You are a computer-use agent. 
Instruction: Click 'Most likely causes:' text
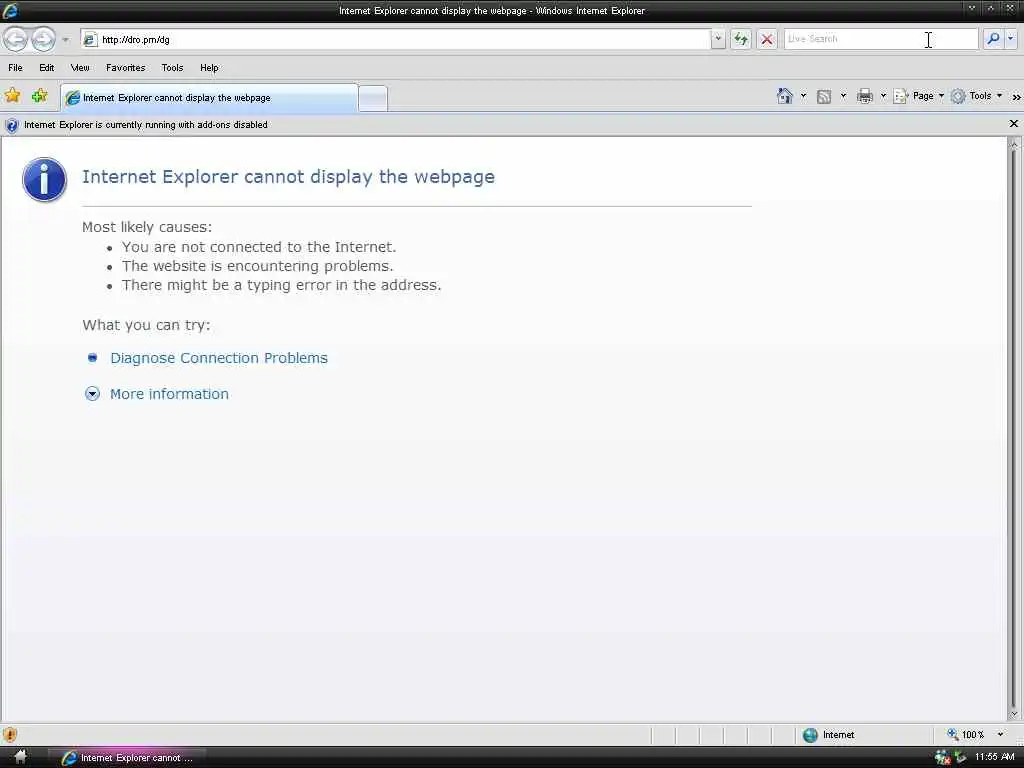coord(147,227)
